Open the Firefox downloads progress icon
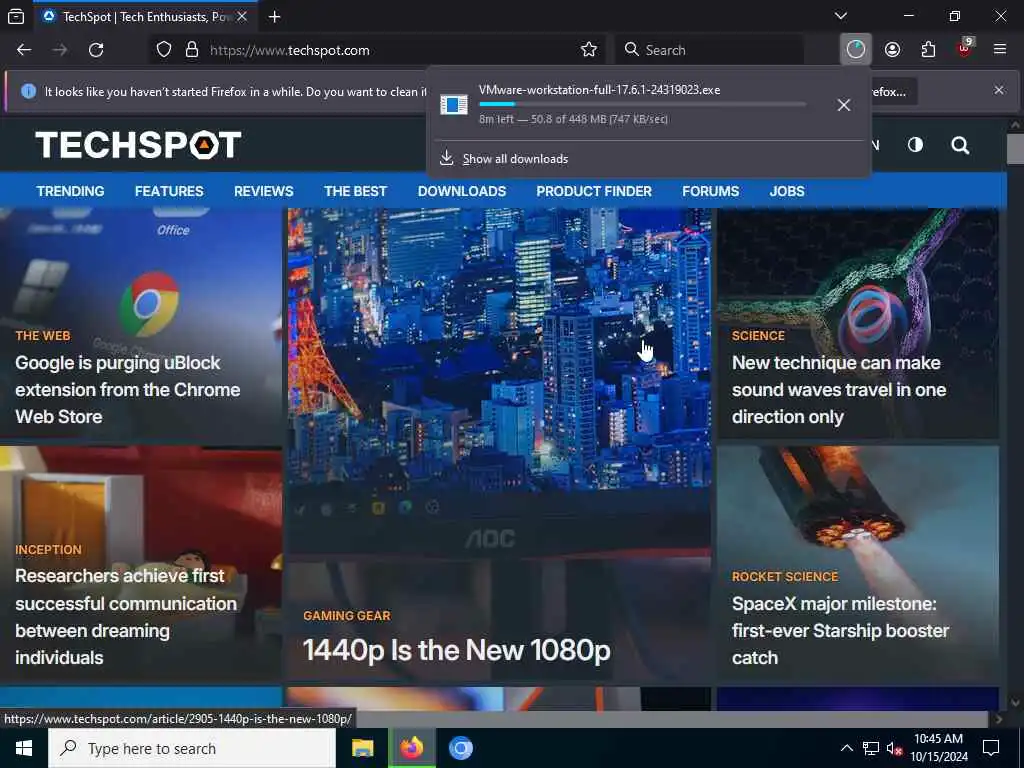This screenshot has width=1024, height=768. [x=856, y=50]
